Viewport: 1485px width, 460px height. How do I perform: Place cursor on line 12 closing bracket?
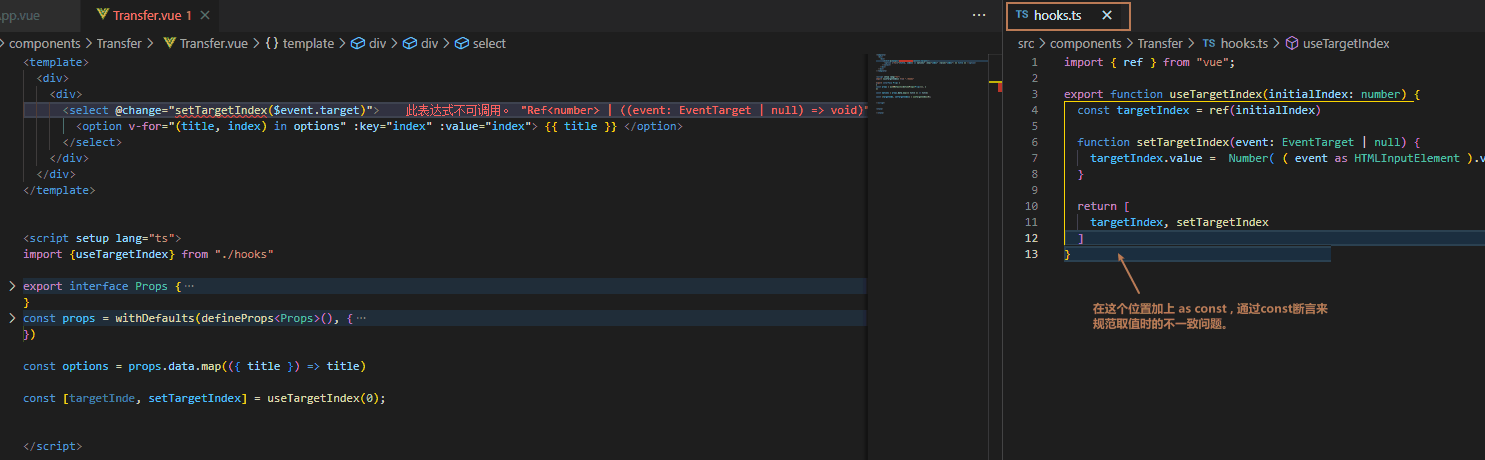pos(1081,239)
